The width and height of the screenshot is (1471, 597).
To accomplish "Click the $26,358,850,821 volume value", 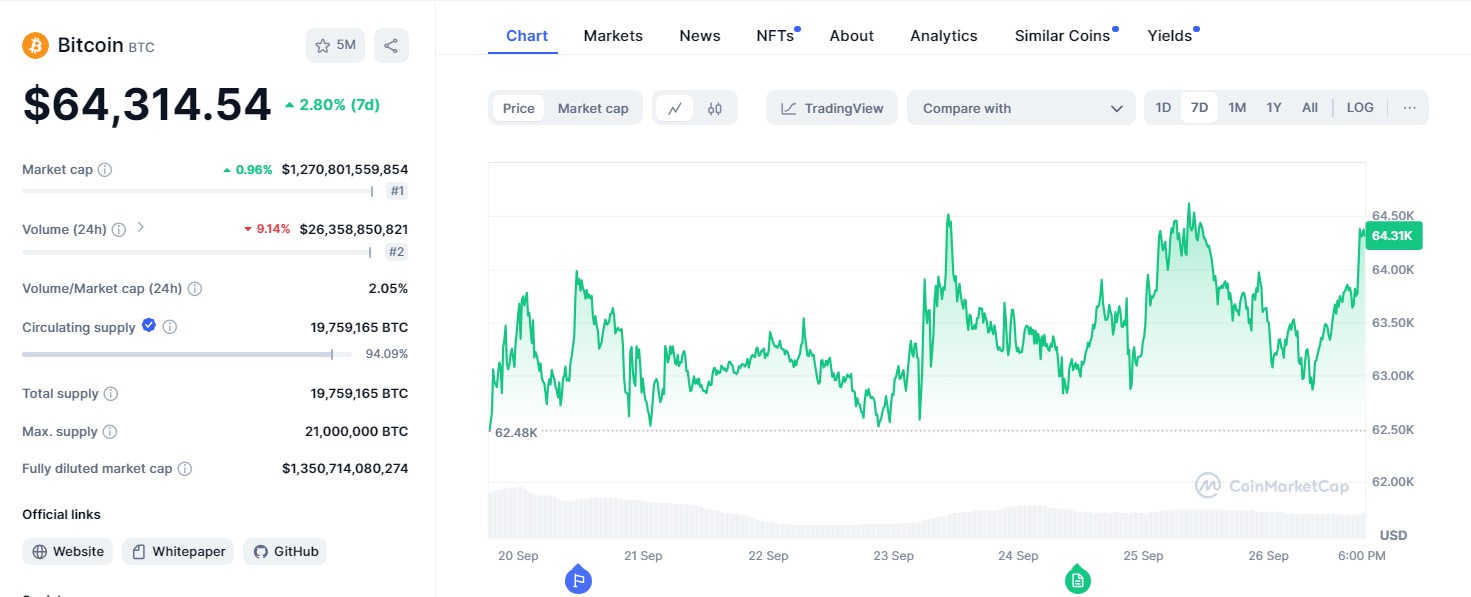I will (354, 229).
